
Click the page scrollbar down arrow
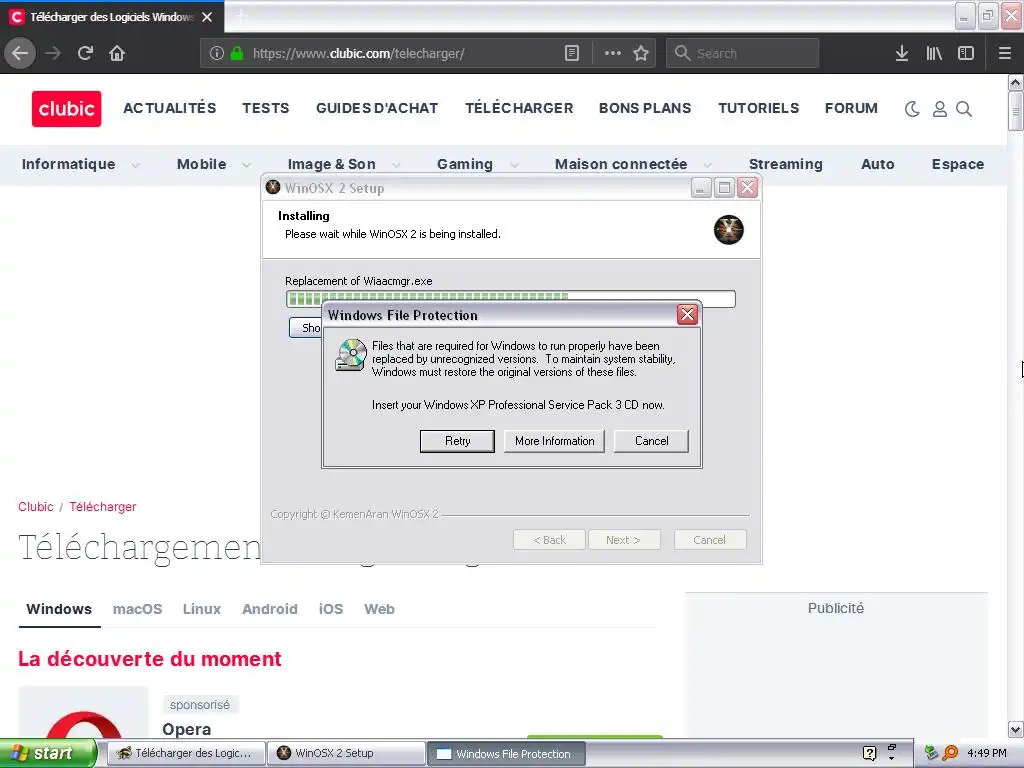click(x=1015, y=729)
